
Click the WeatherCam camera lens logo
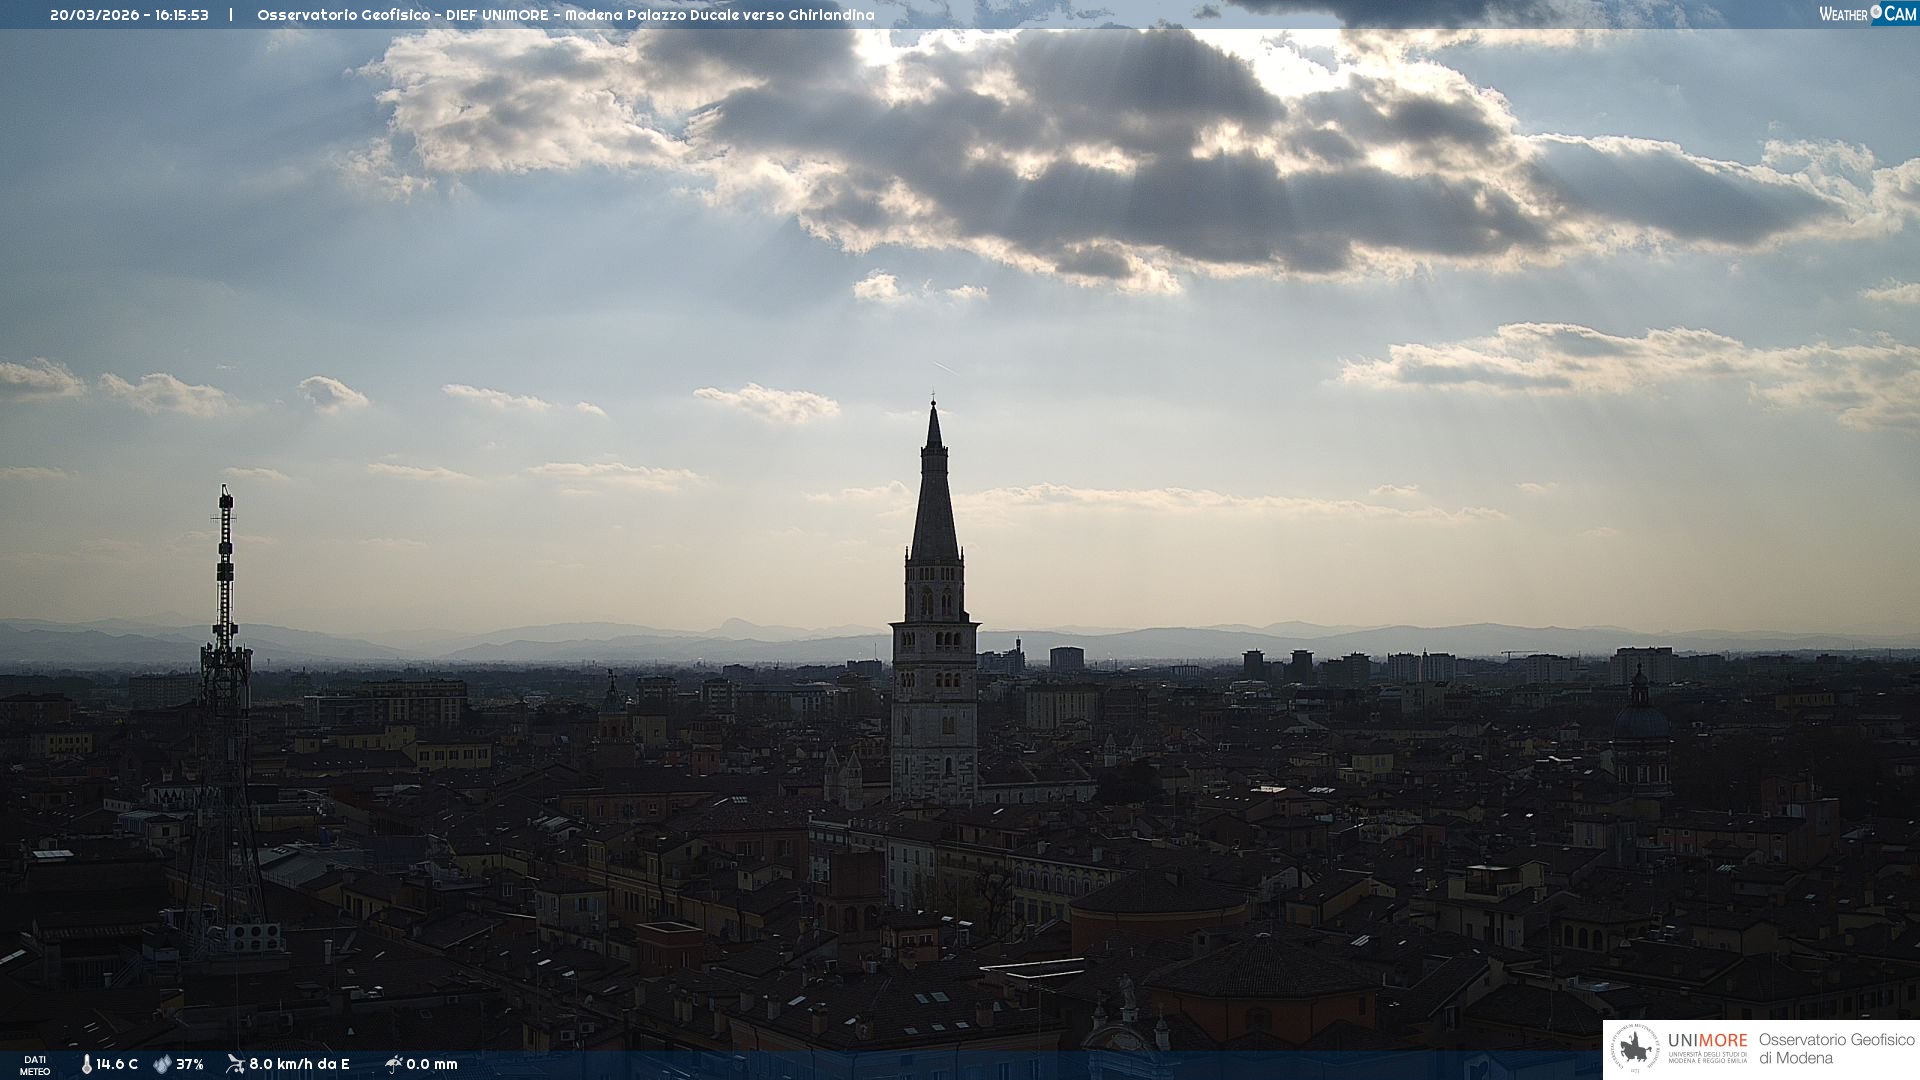[1876, 12]
